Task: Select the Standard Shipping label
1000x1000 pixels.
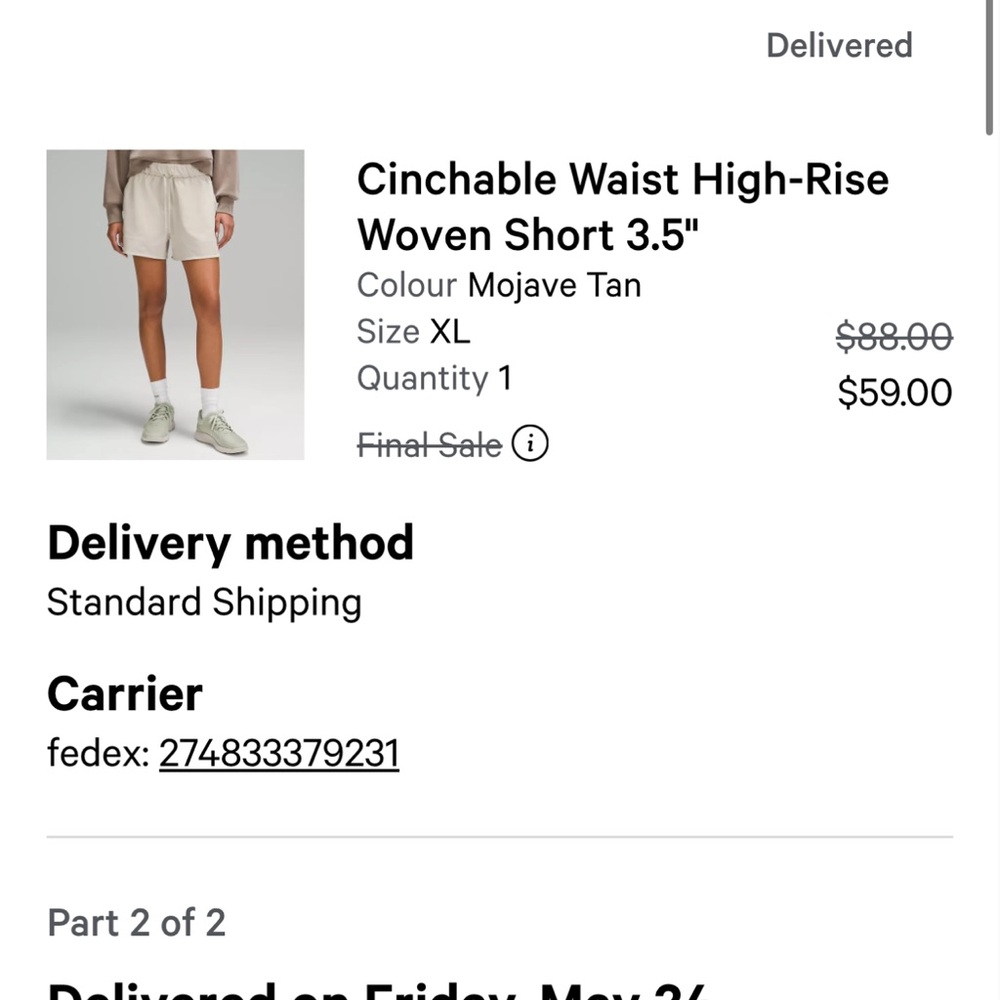Action: tap(204, 602)
